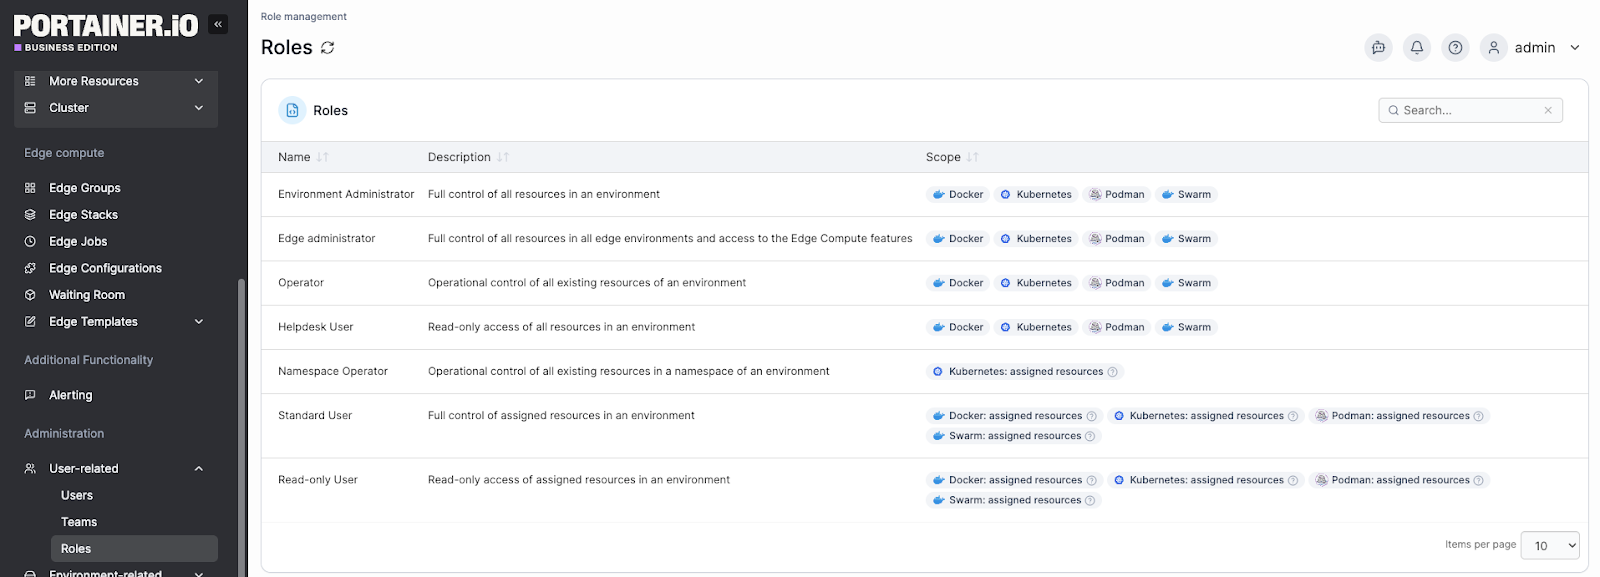
Task: Open Edge Stacks in the sidebar
Action: [x=83, y=215]
